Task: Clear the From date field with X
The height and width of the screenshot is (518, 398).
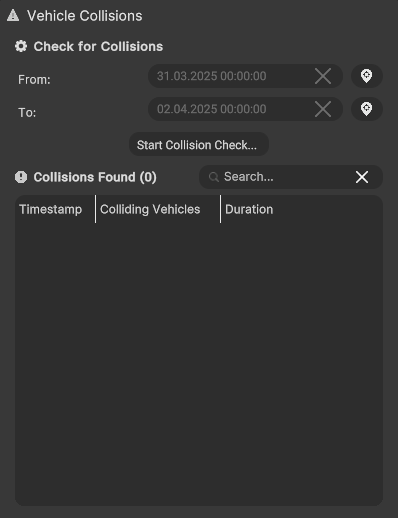Action: 323,76
